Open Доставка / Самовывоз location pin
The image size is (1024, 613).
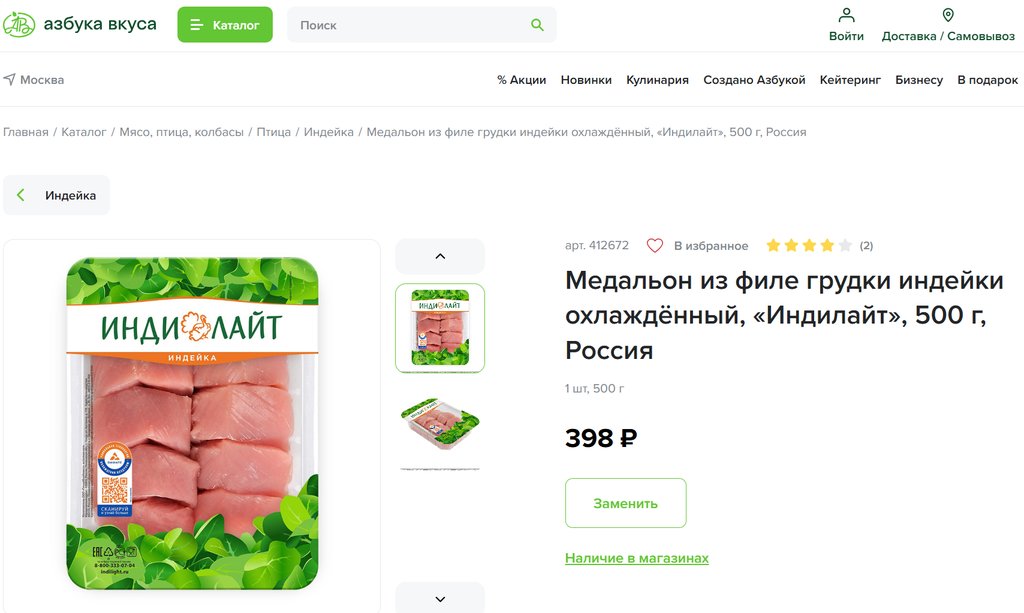click(948, 14)
